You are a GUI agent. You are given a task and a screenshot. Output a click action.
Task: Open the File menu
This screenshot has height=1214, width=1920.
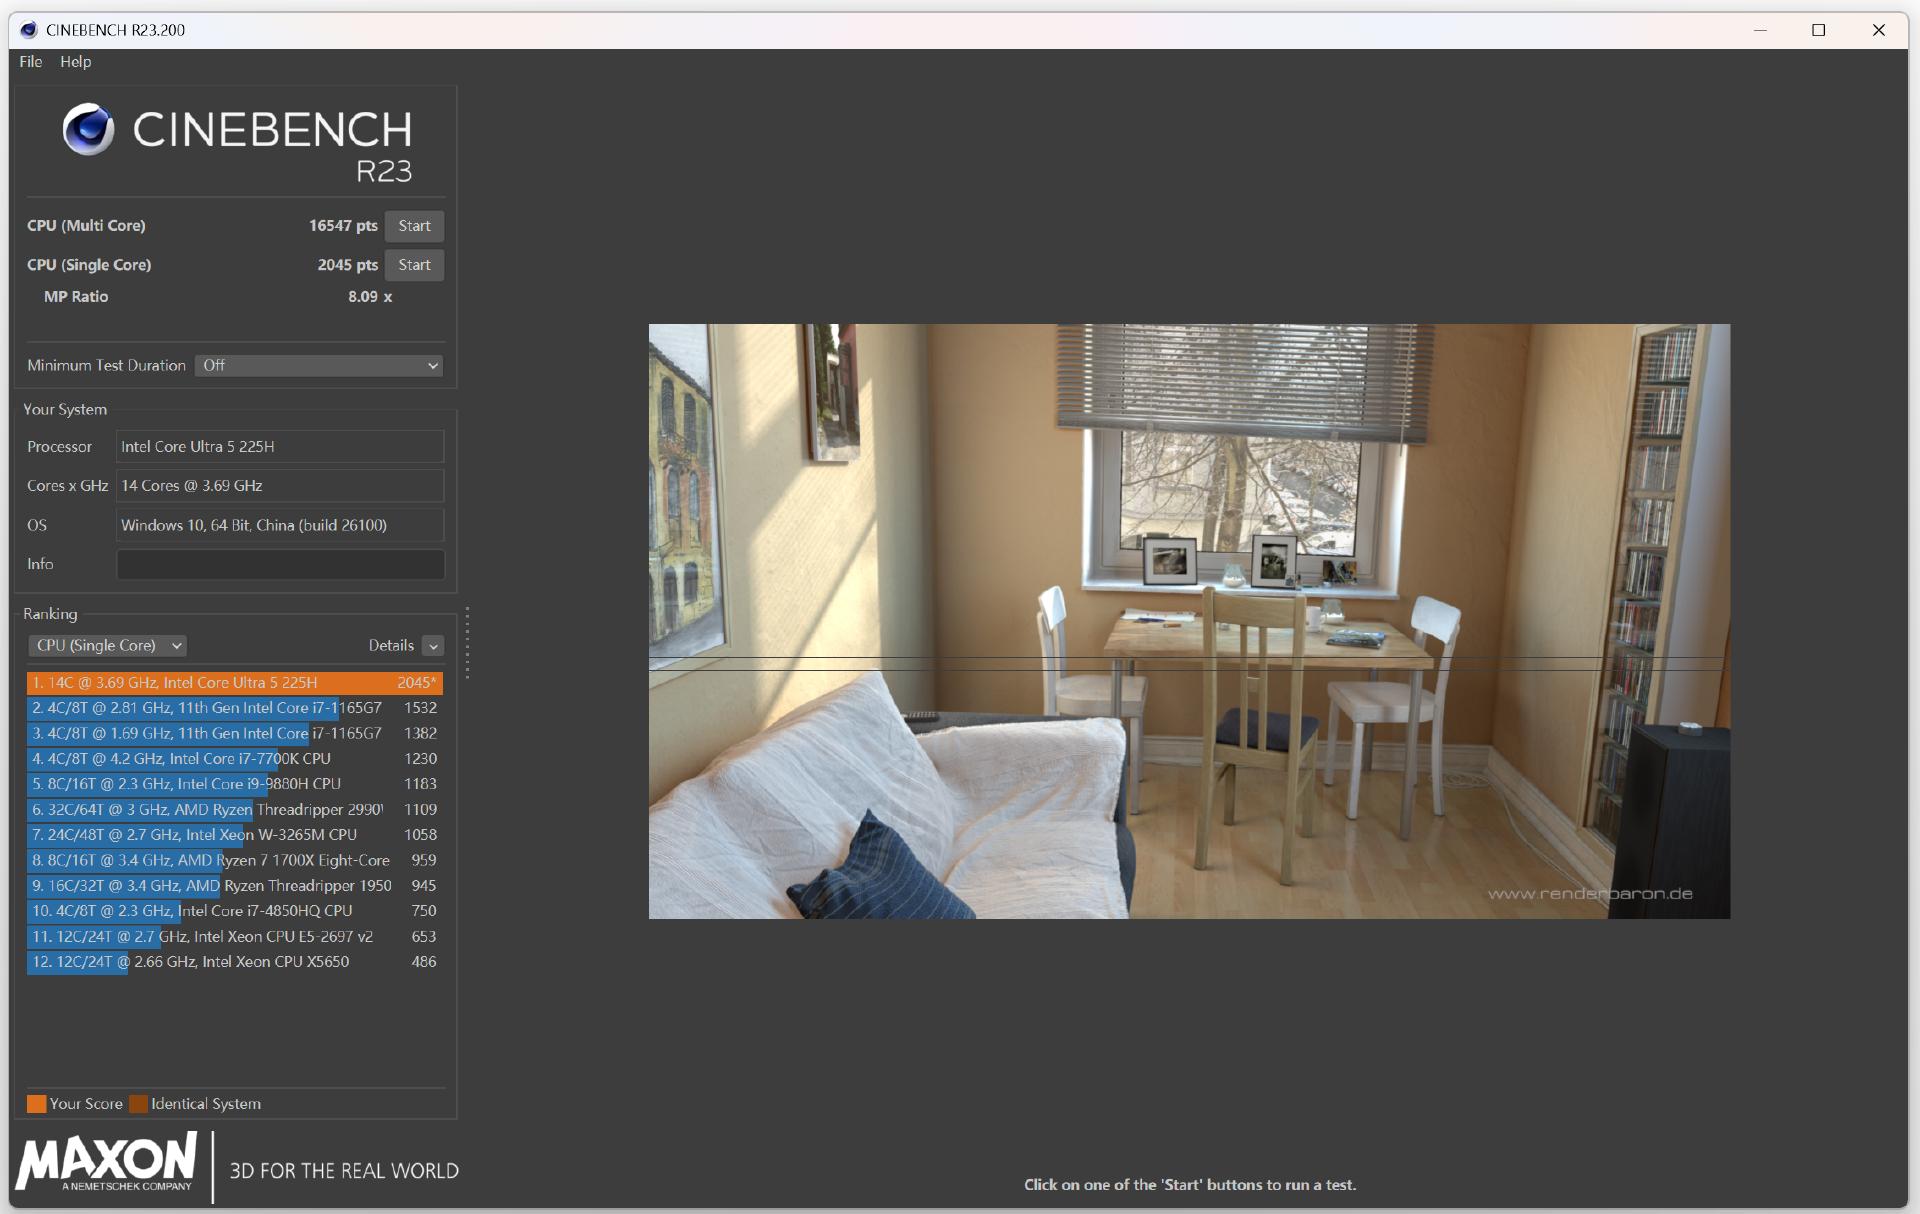pyautogui.click(x=30, y=62)
